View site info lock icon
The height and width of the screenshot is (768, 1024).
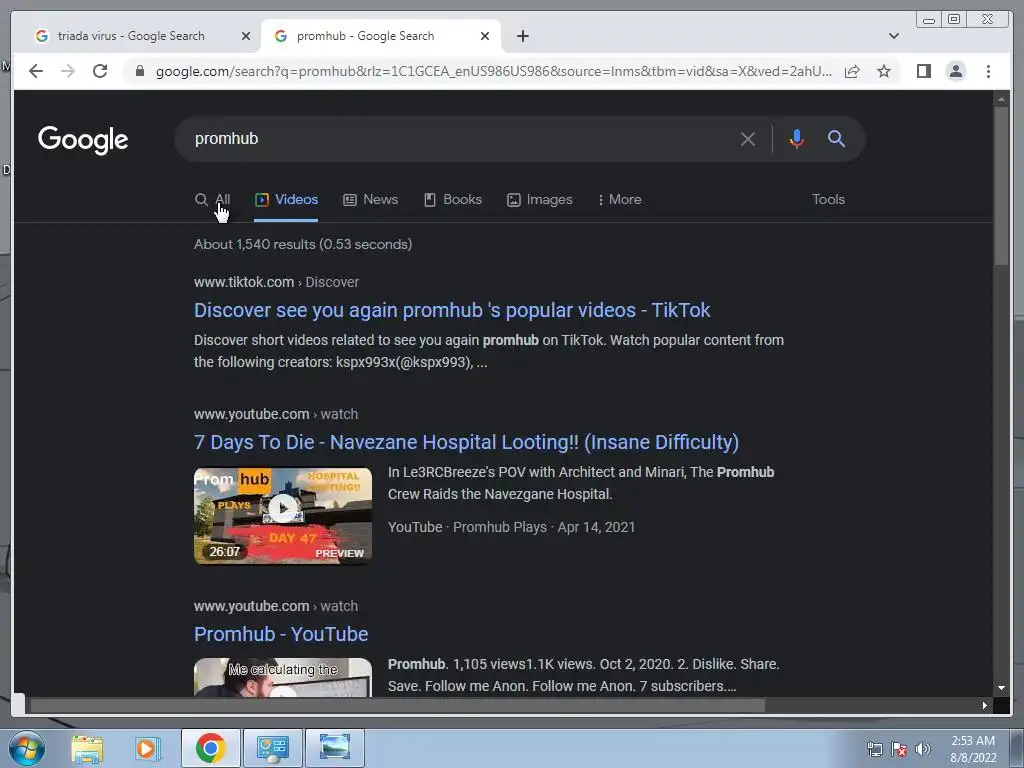pyautogui.click(x=140, y=71)
